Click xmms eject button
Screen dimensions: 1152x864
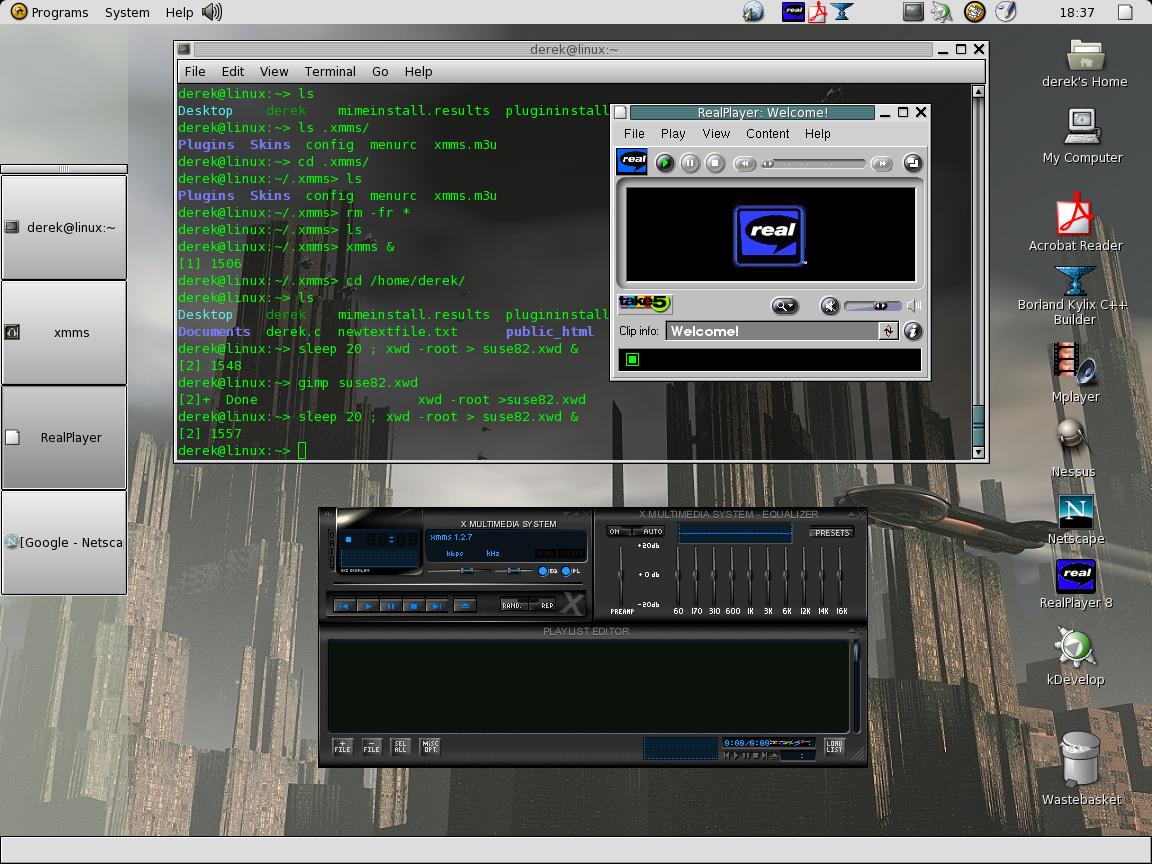pyautogui.click(x=464, y=605)
